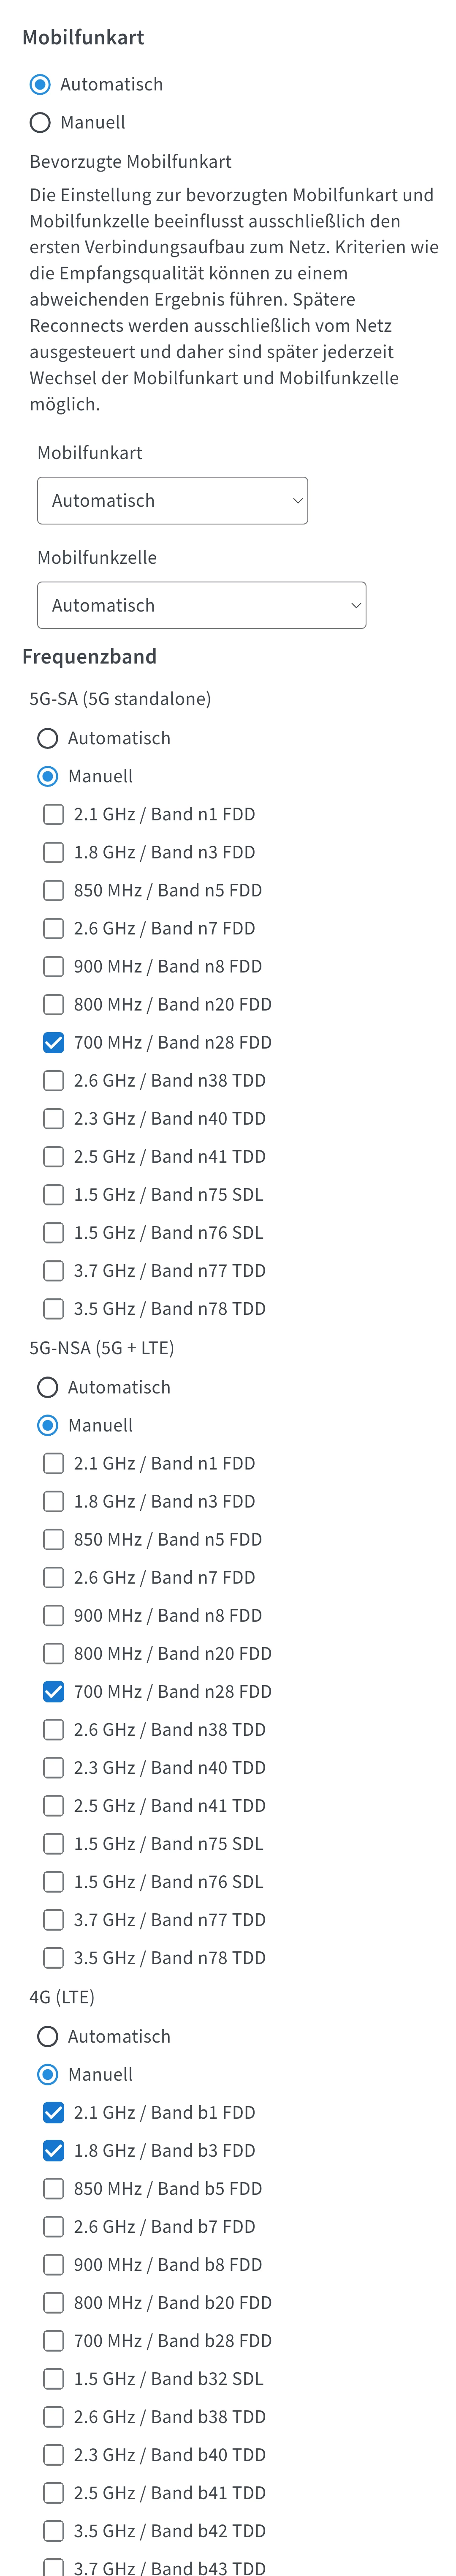Check 700 MHz Band b28 FDD
The height and width of the screenshot is (2576, 456).
pos(54,2341)
